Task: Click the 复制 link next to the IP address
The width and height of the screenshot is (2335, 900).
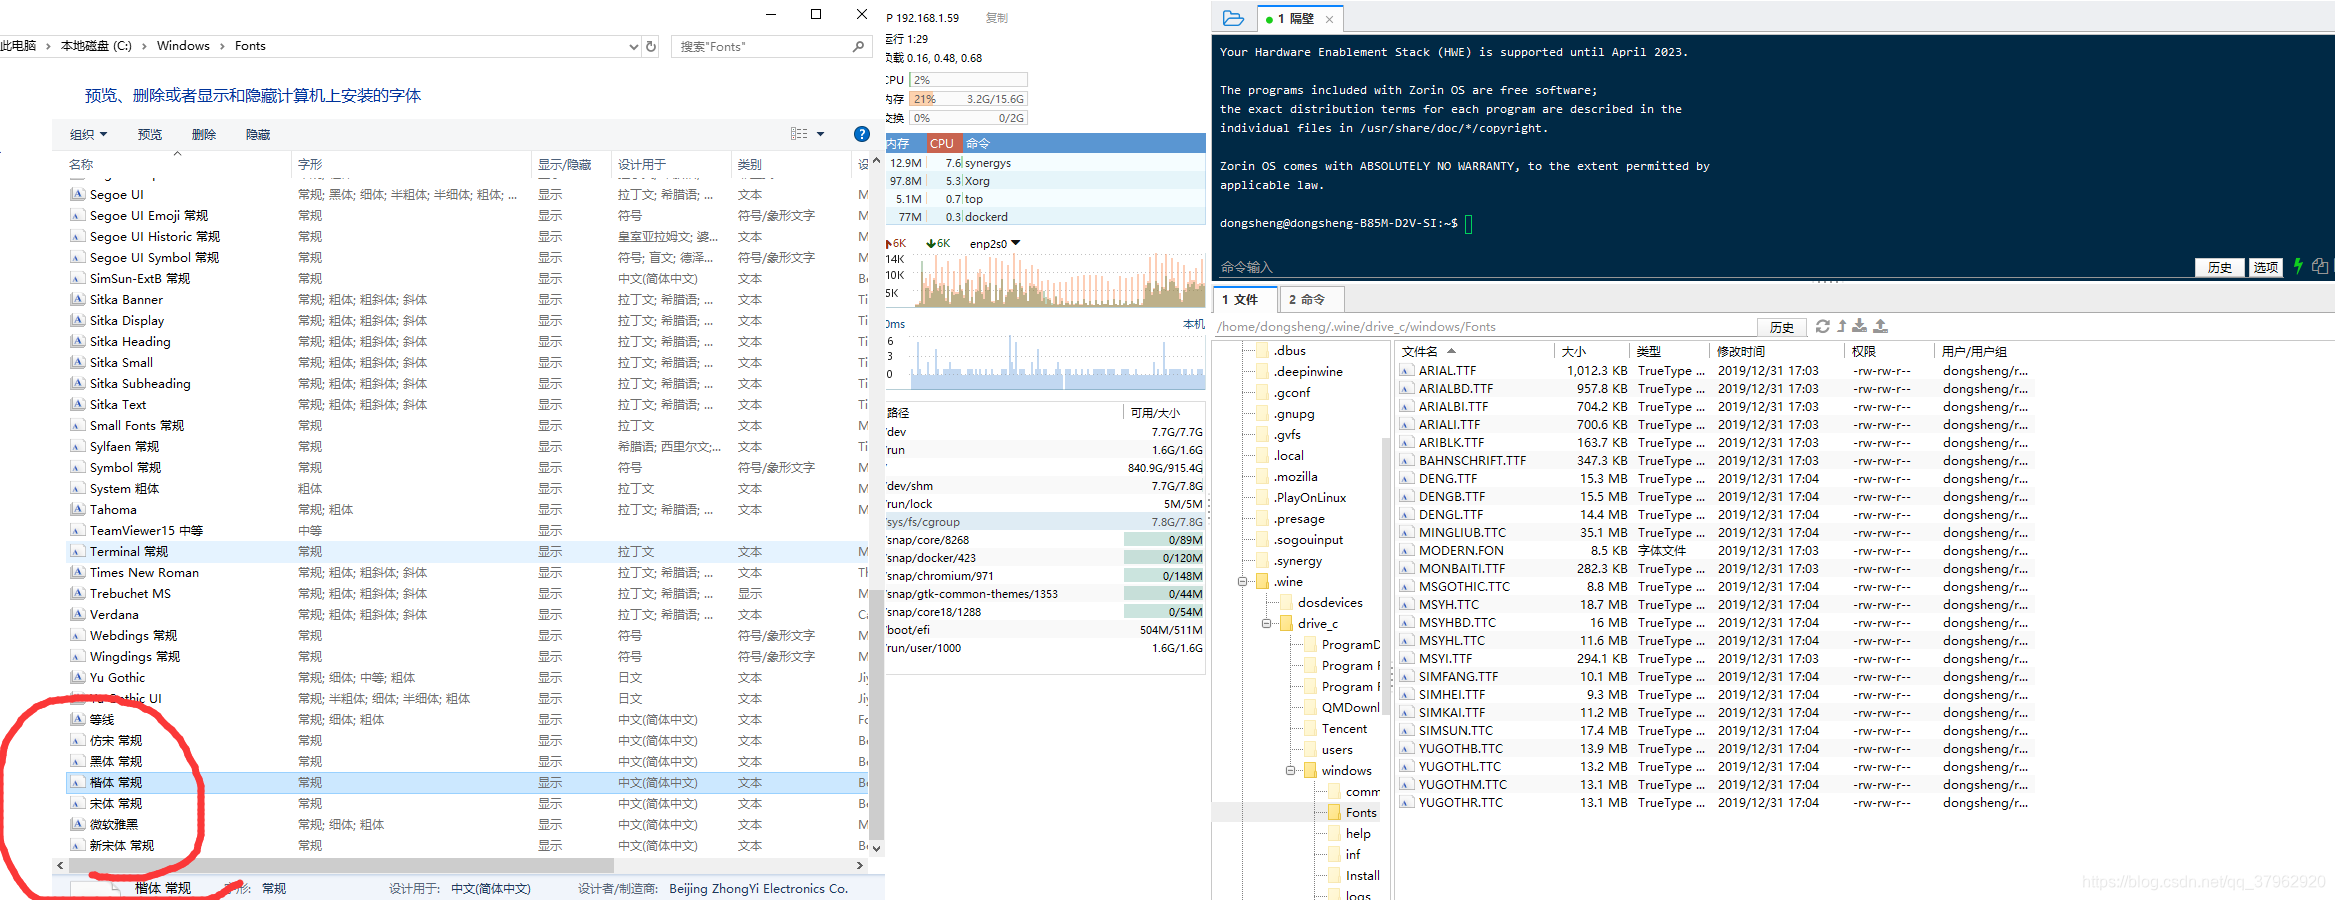Action: (x=996, y=18)
